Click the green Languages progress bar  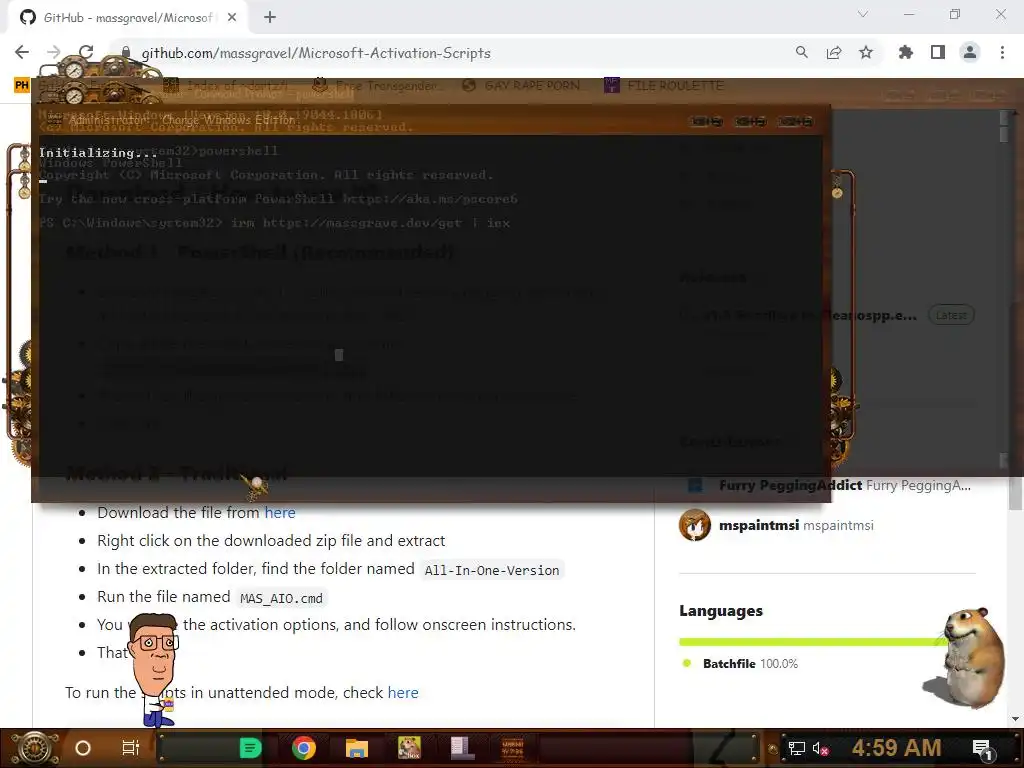[813, 642]
